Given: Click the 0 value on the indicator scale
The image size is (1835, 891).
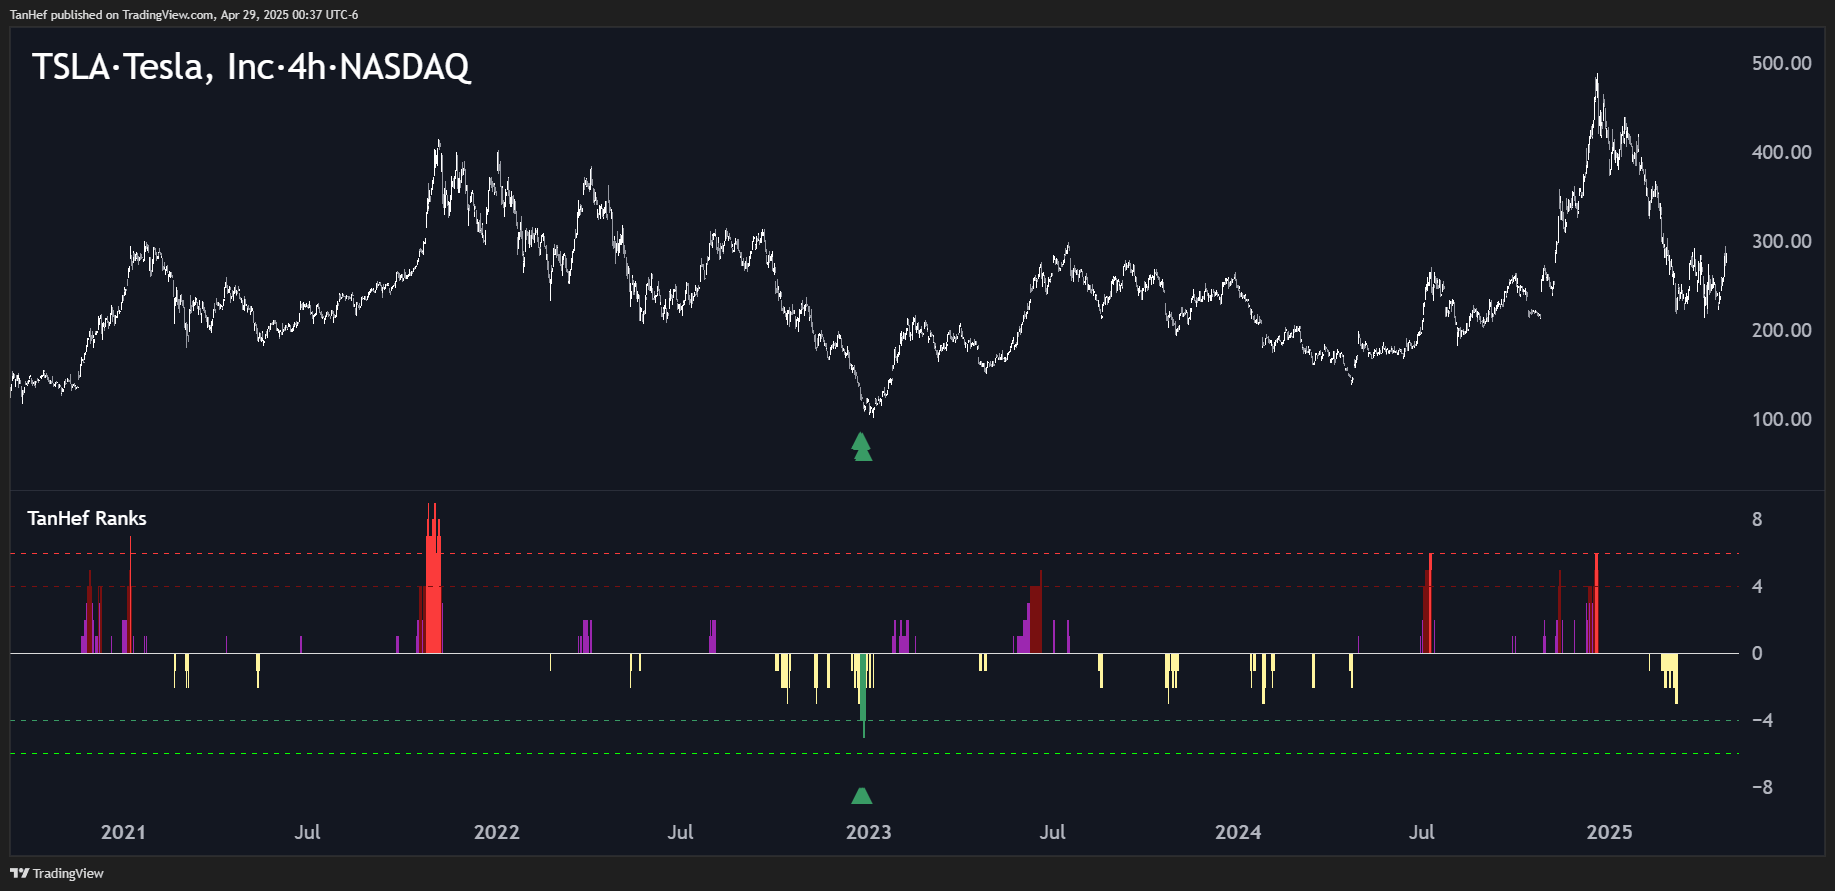Looking at the screenshot, I should 1757,653.
